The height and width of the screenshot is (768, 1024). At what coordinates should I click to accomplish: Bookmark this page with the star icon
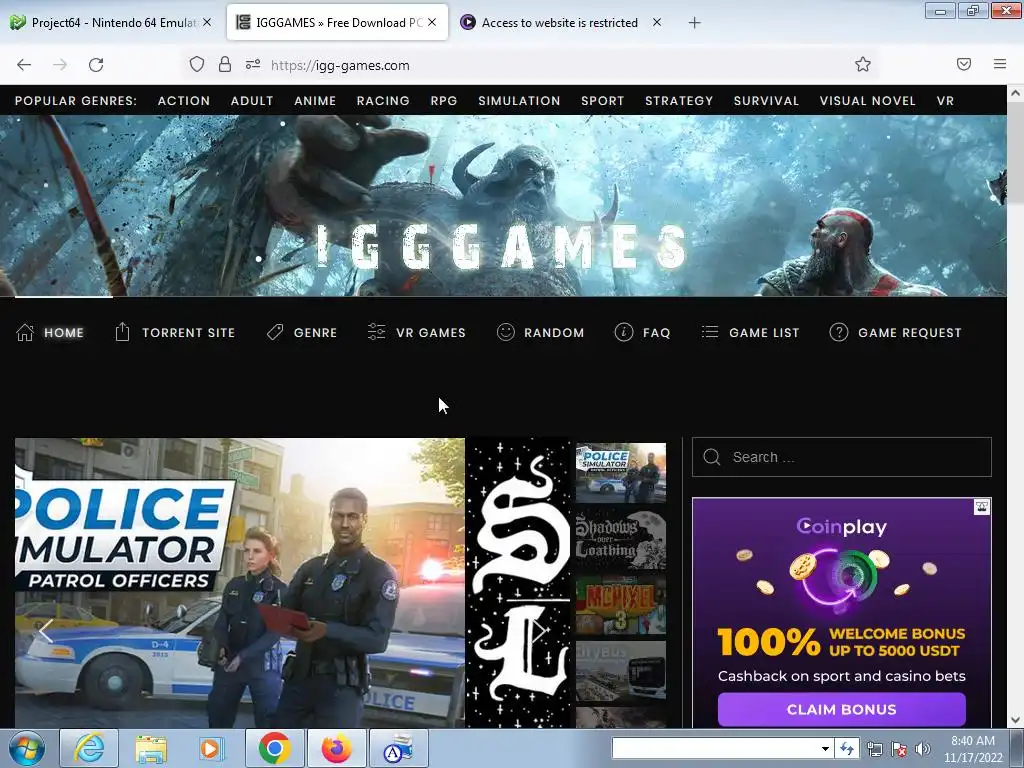pos(863,64)
